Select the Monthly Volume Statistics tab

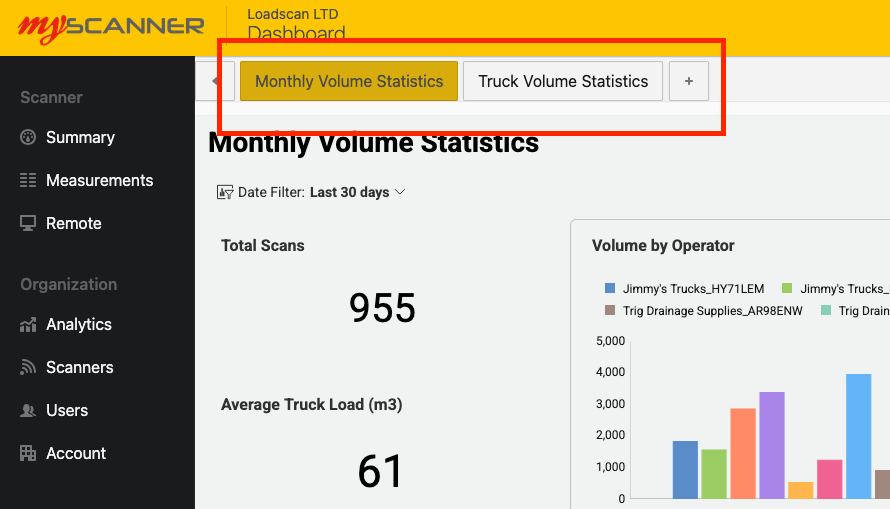tap(349, 81)
